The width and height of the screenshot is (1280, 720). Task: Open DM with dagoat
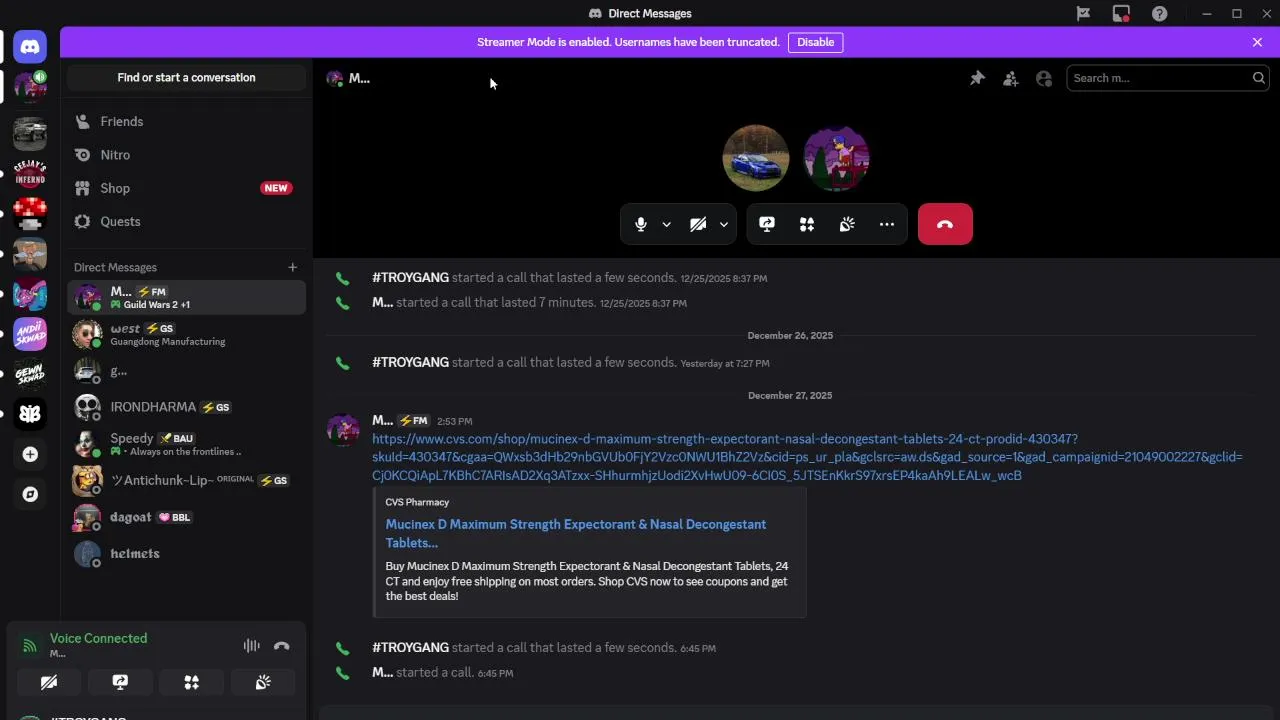tap(186, 517)
